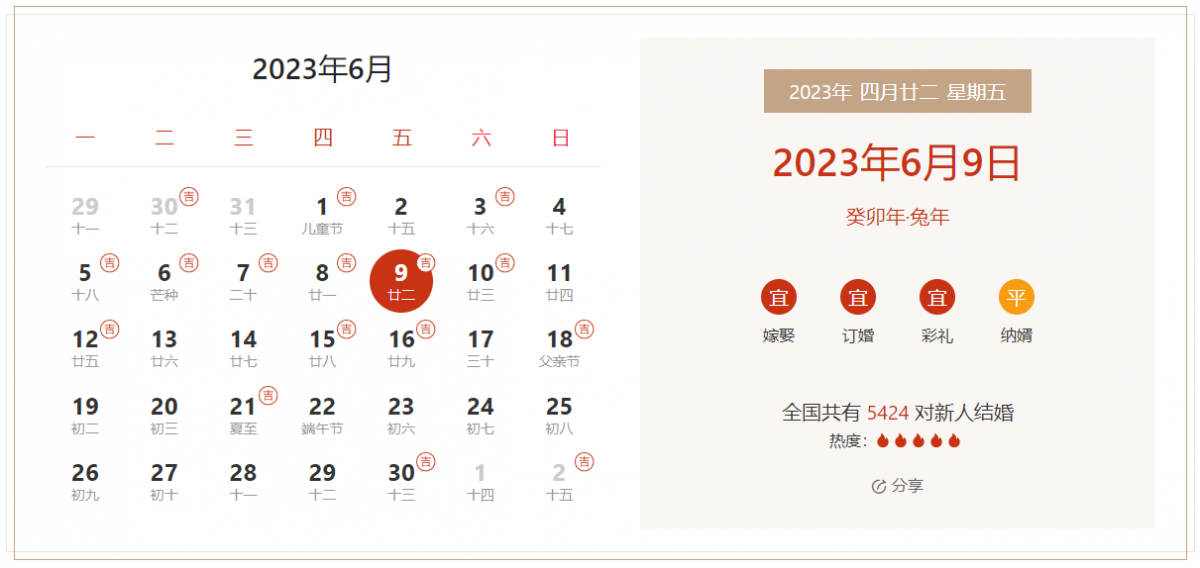The width and height of the screenshot is (1200, 568).
Task: Click the 吉 badge on June 3
Action: pos(505,196)
